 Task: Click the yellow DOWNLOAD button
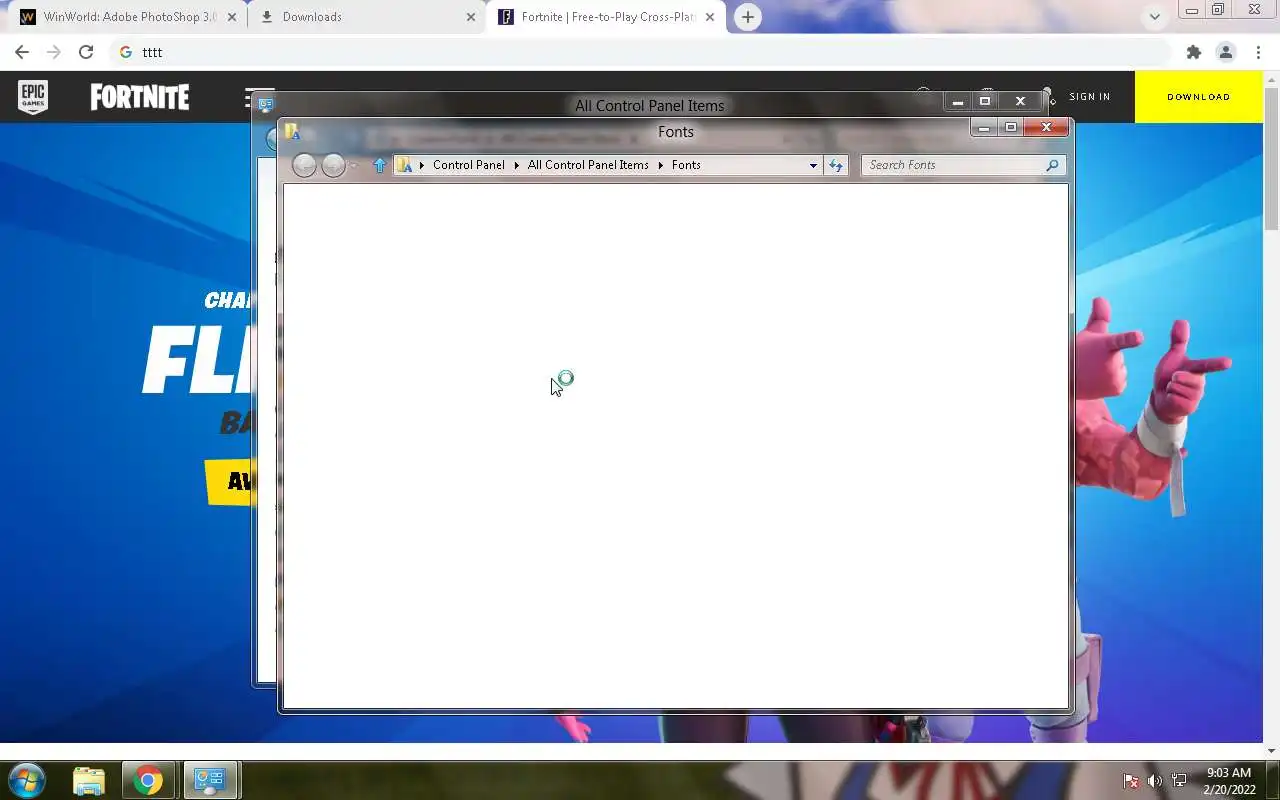click(1199, 97)
